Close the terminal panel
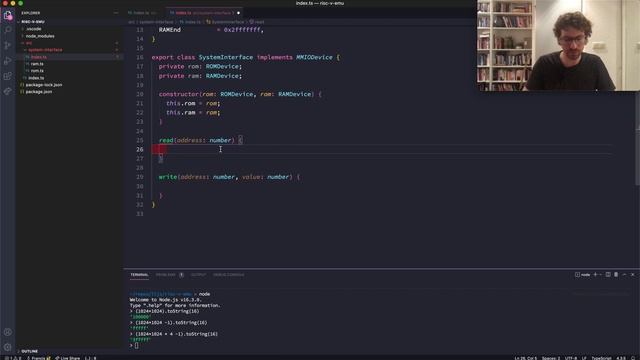640x360 pixels. click(633, 275)
